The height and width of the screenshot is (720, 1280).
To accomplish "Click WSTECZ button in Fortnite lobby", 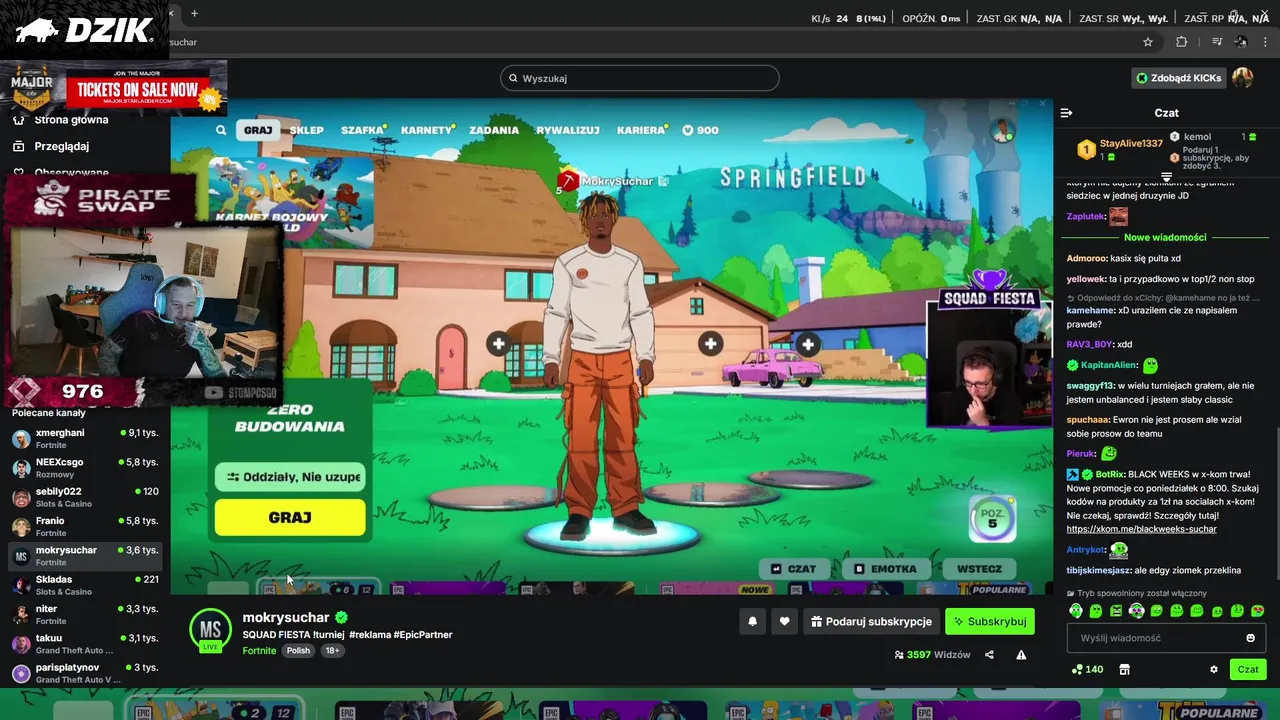I will pos(979,569).
